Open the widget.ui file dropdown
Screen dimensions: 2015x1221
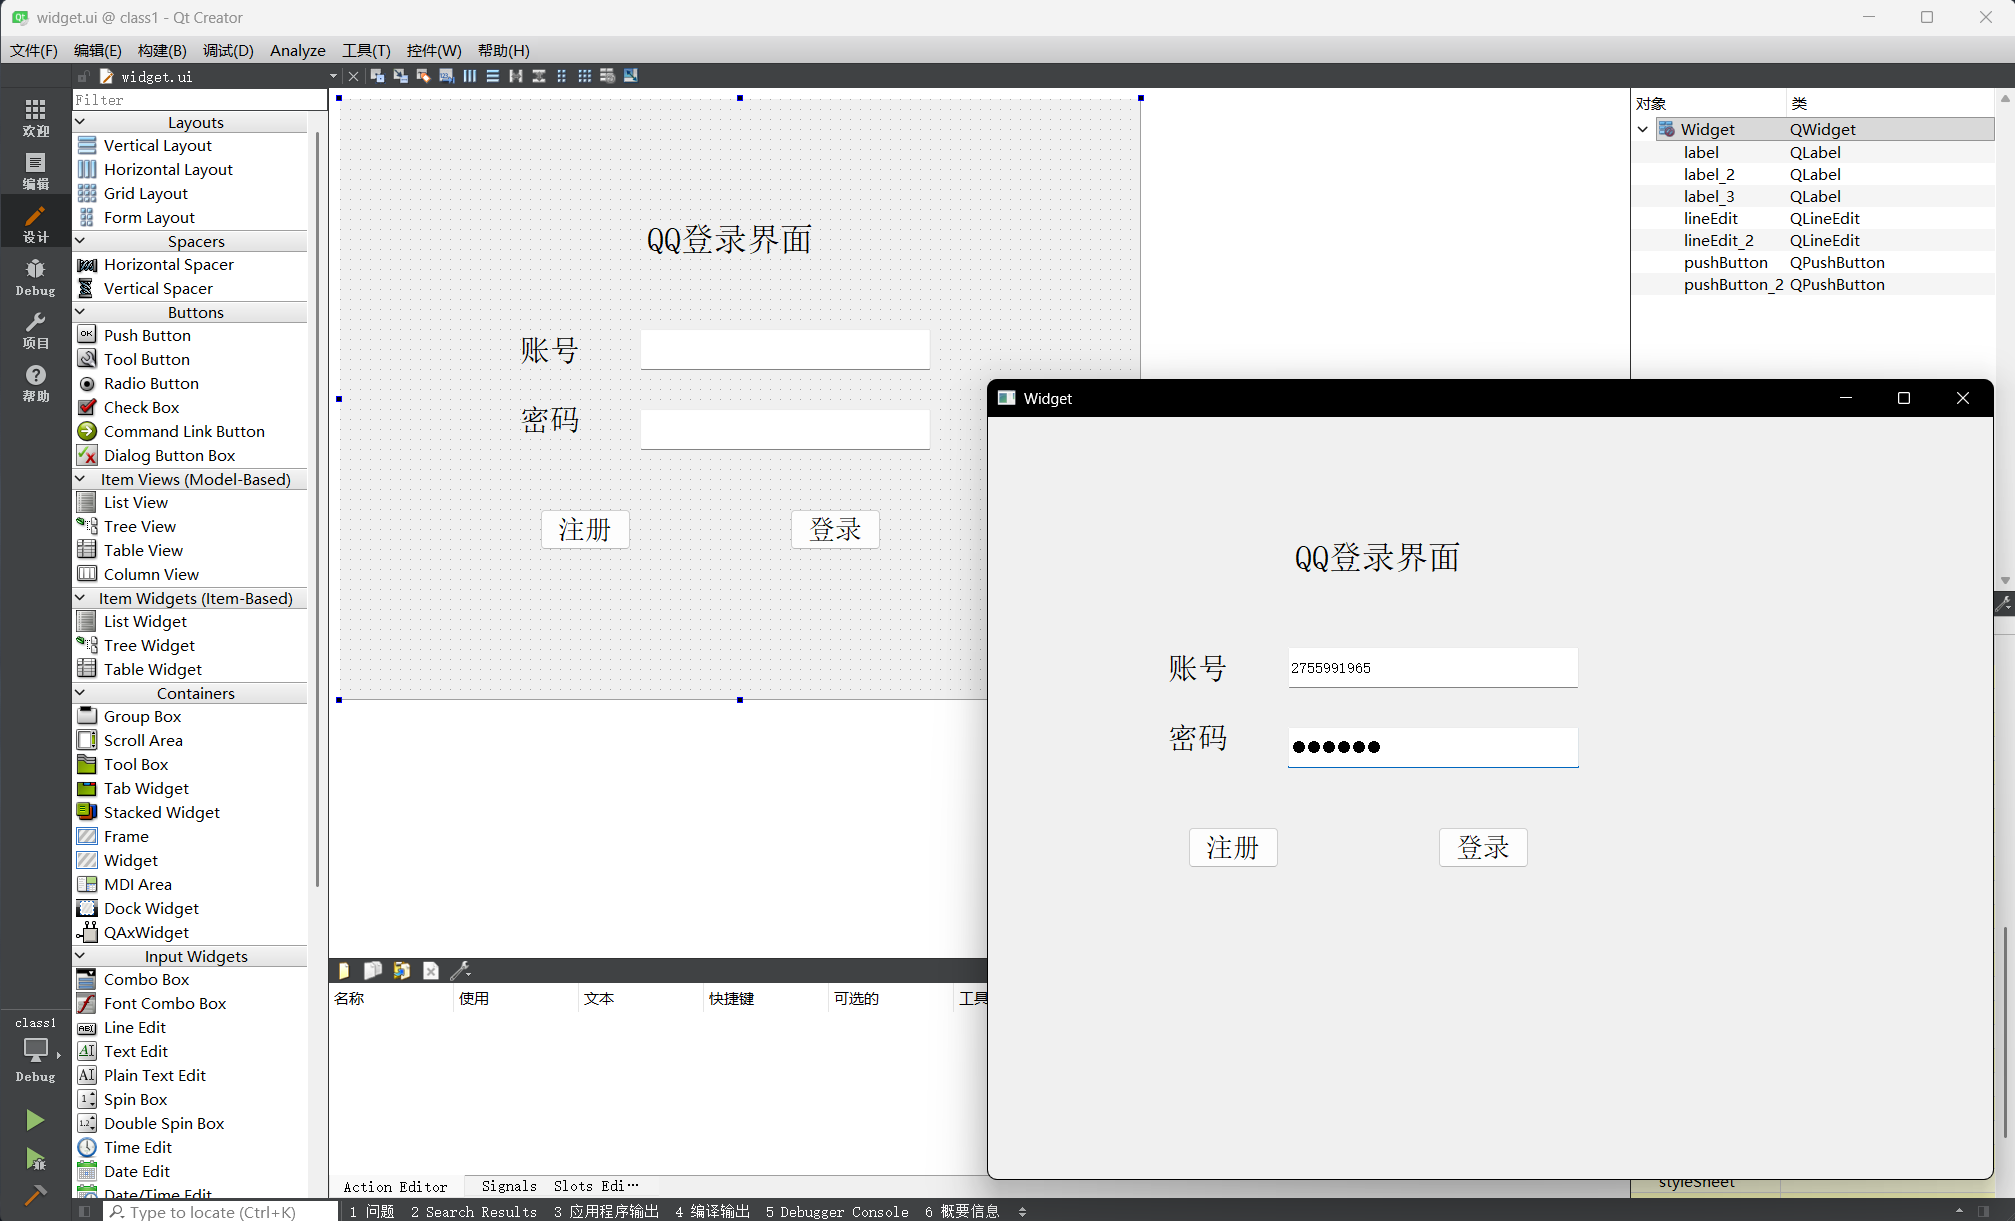point(333,76)
